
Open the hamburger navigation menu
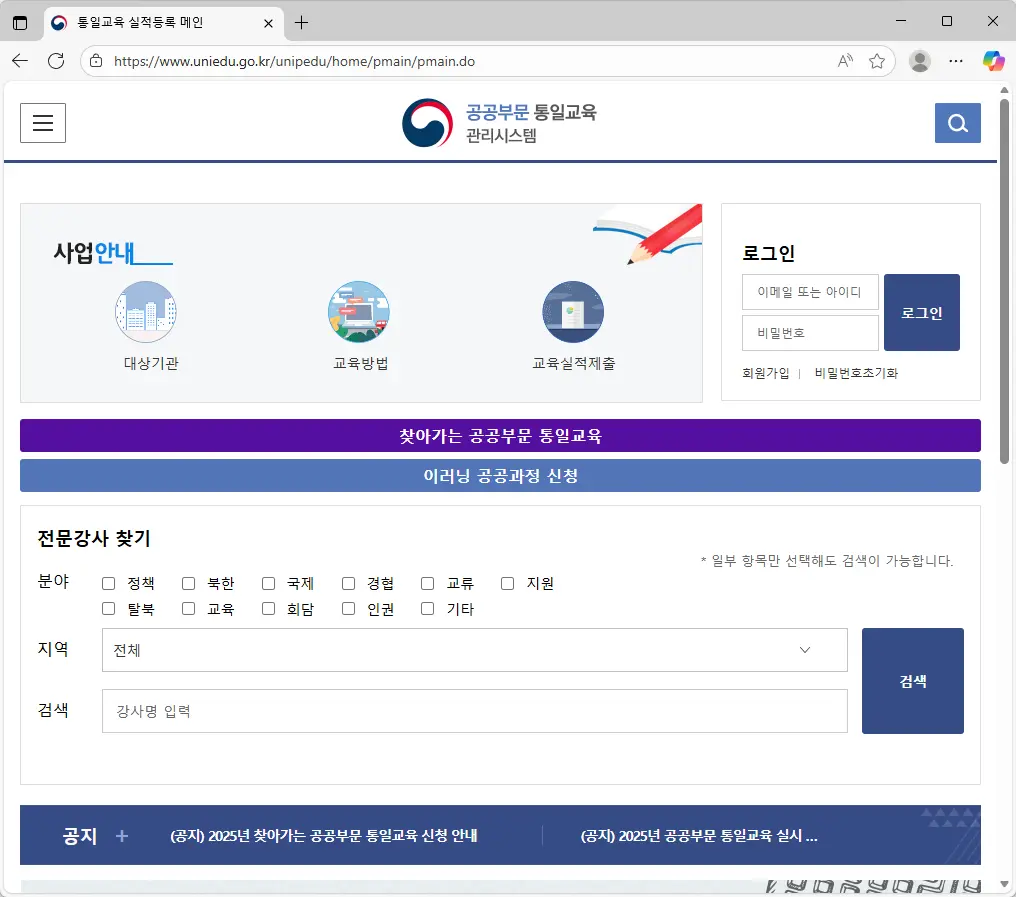click(x=42, y=122)
